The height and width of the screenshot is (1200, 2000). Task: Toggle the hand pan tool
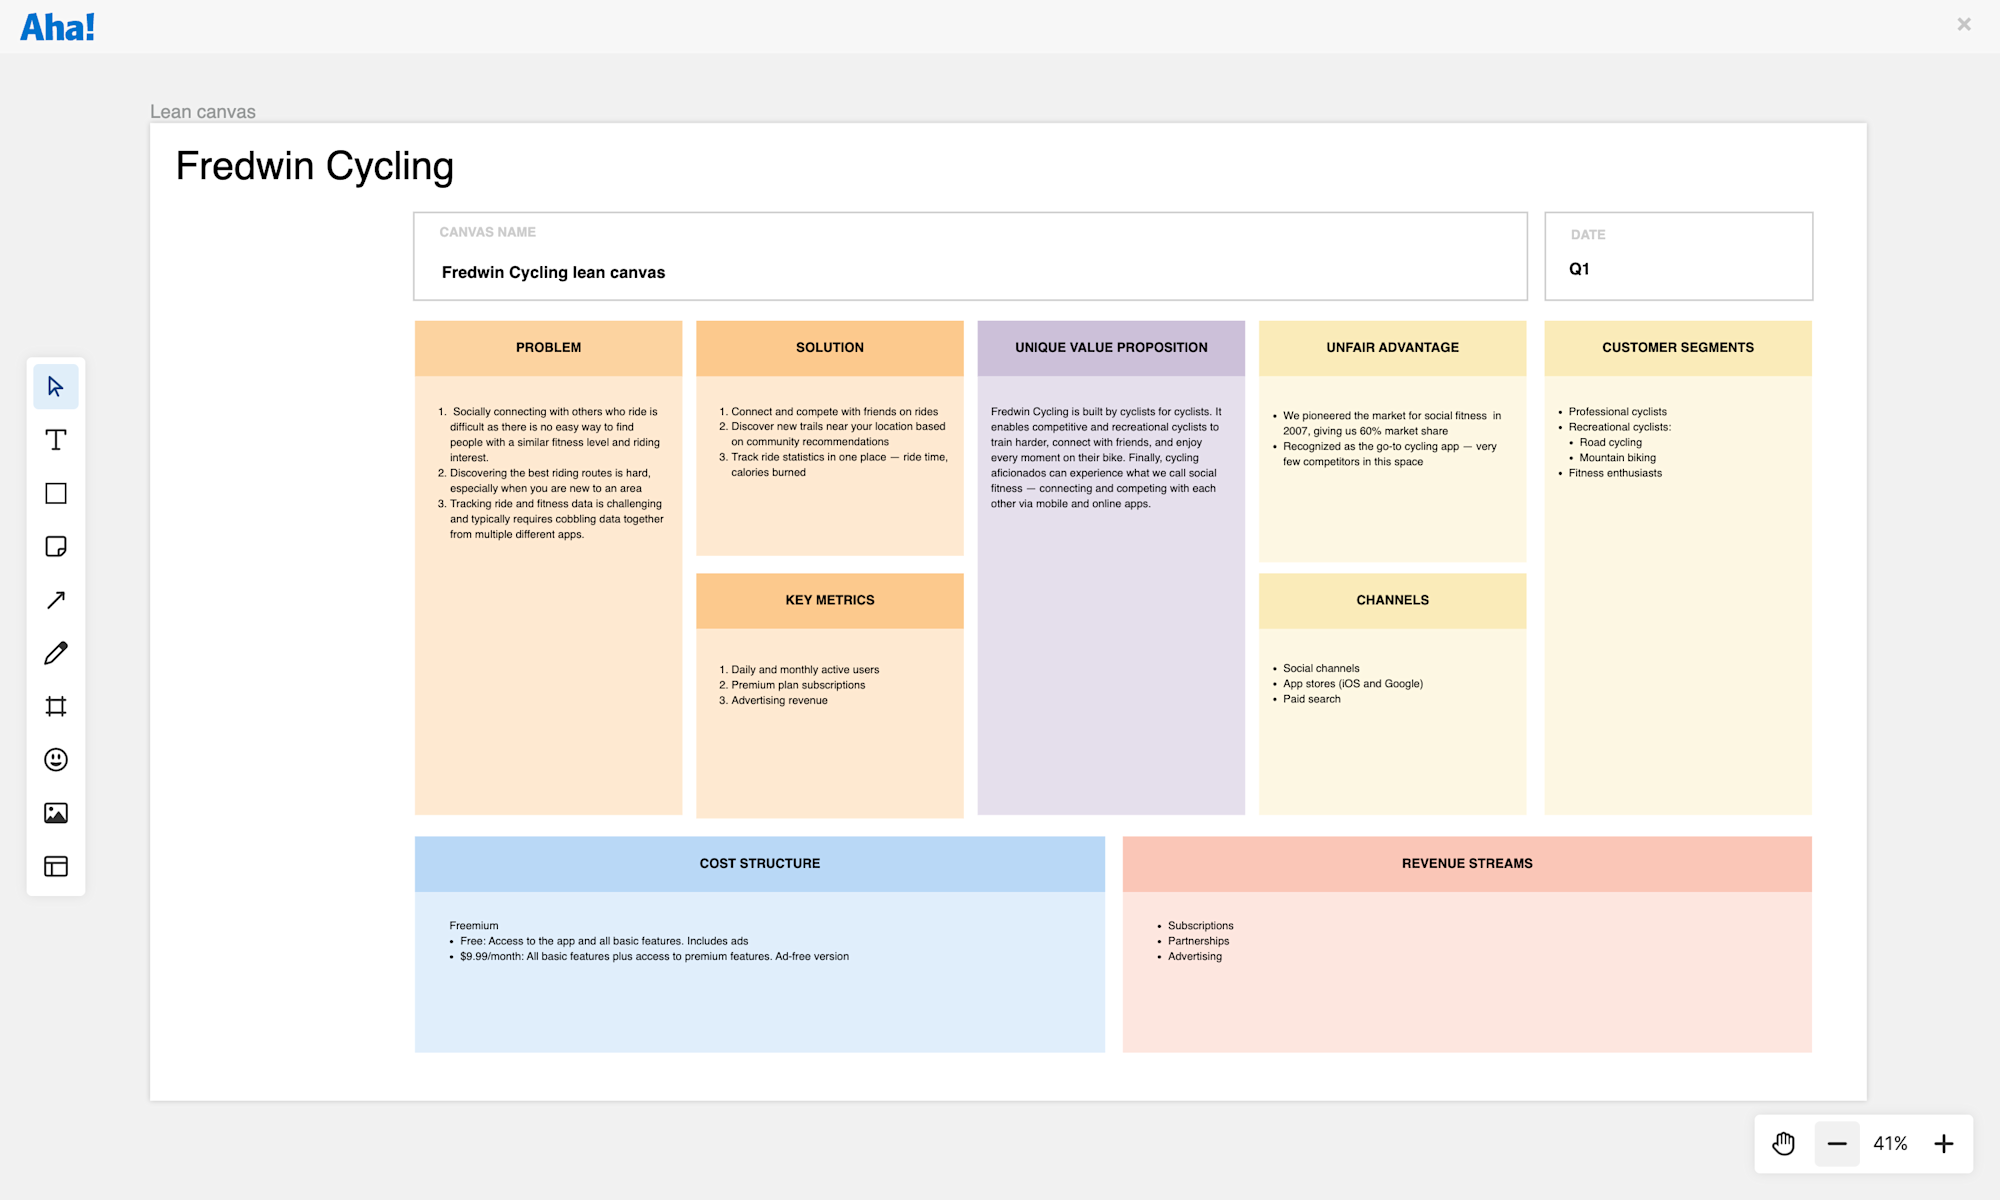tap(1784, 1144)
